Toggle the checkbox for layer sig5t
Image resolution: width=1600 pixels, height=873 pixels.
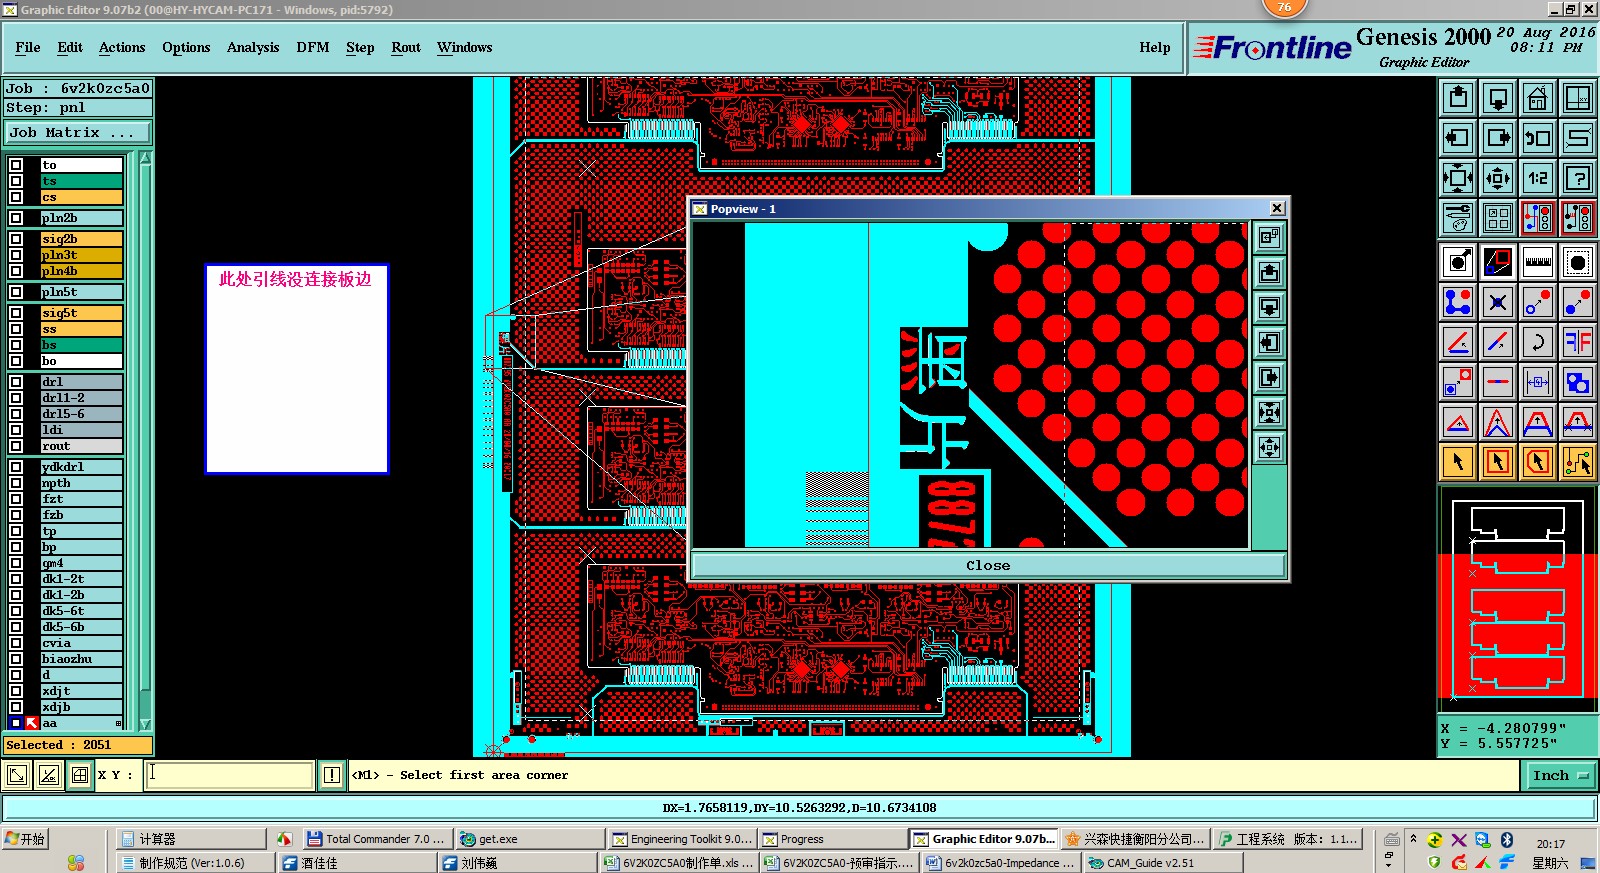16,313
